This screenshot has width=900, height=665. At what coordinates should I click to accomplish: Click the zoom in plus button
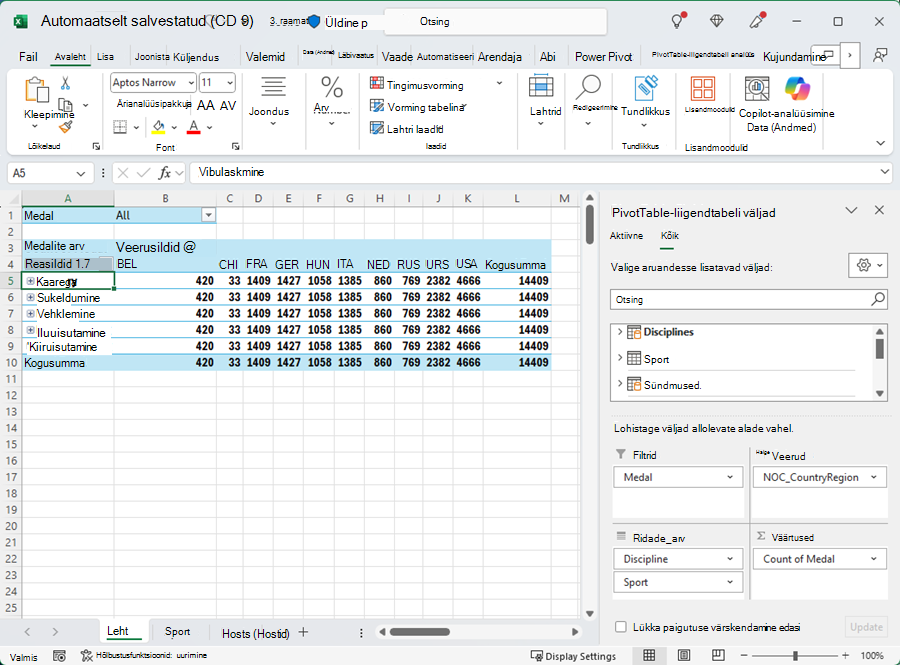(845, 655)
